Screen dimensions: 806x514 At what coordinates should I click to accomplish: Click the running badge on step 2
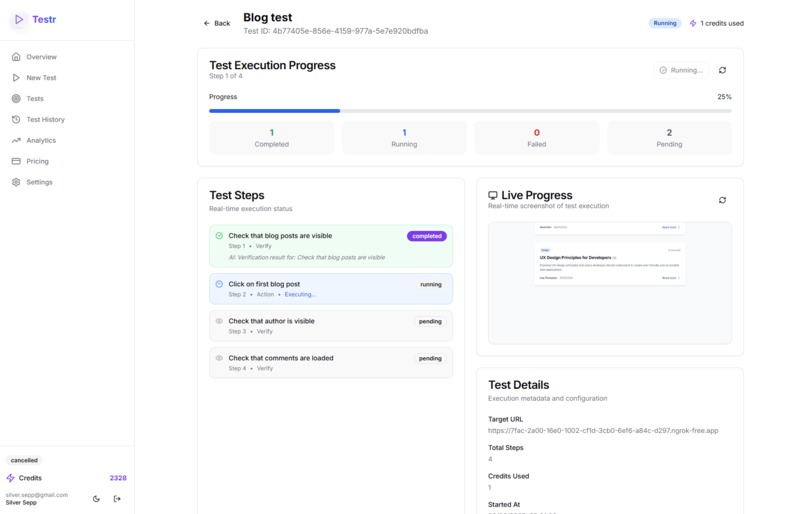pyautogui.click(x=431, y=284)
